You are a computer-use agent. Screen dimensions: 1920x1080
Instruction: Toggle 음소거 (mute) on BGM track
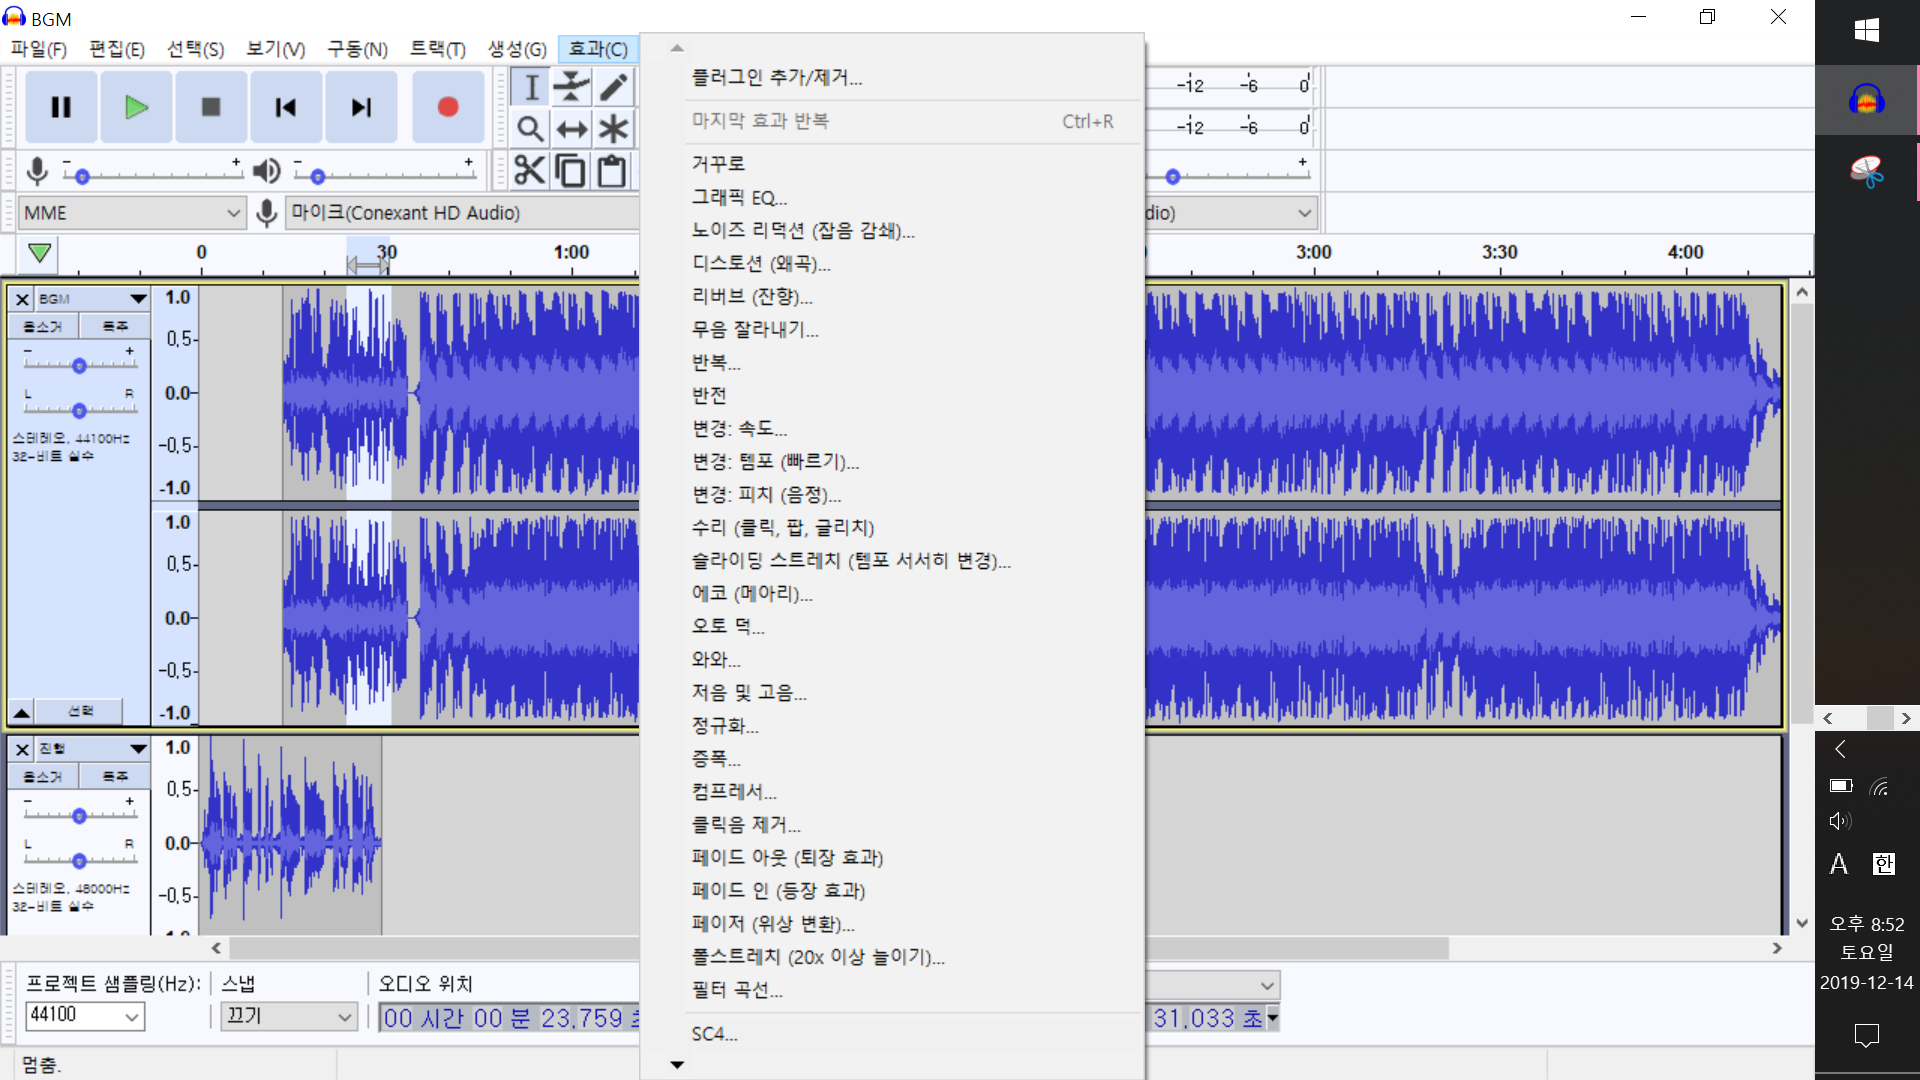coord(43,326)
